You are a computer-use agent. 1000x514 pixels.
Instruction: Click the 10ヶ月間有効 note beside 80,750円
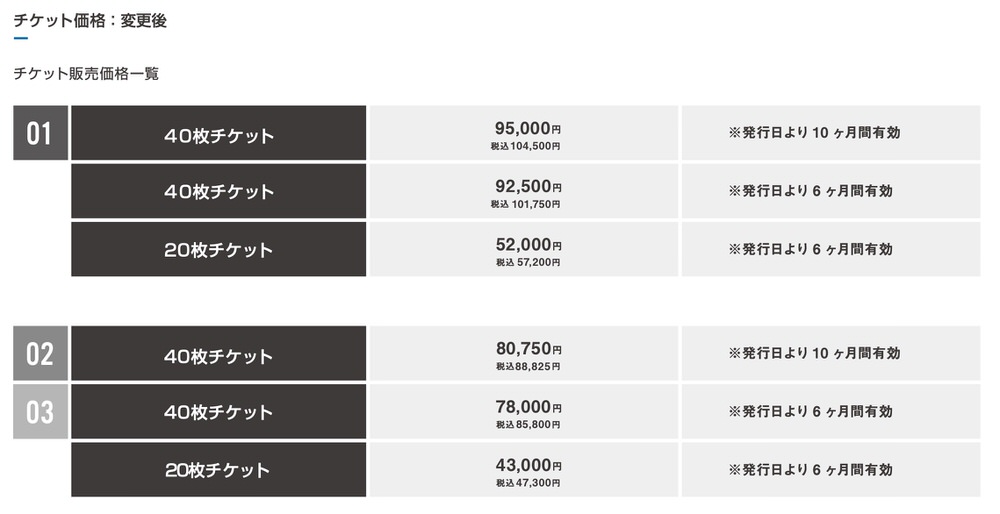pos(814,353)
